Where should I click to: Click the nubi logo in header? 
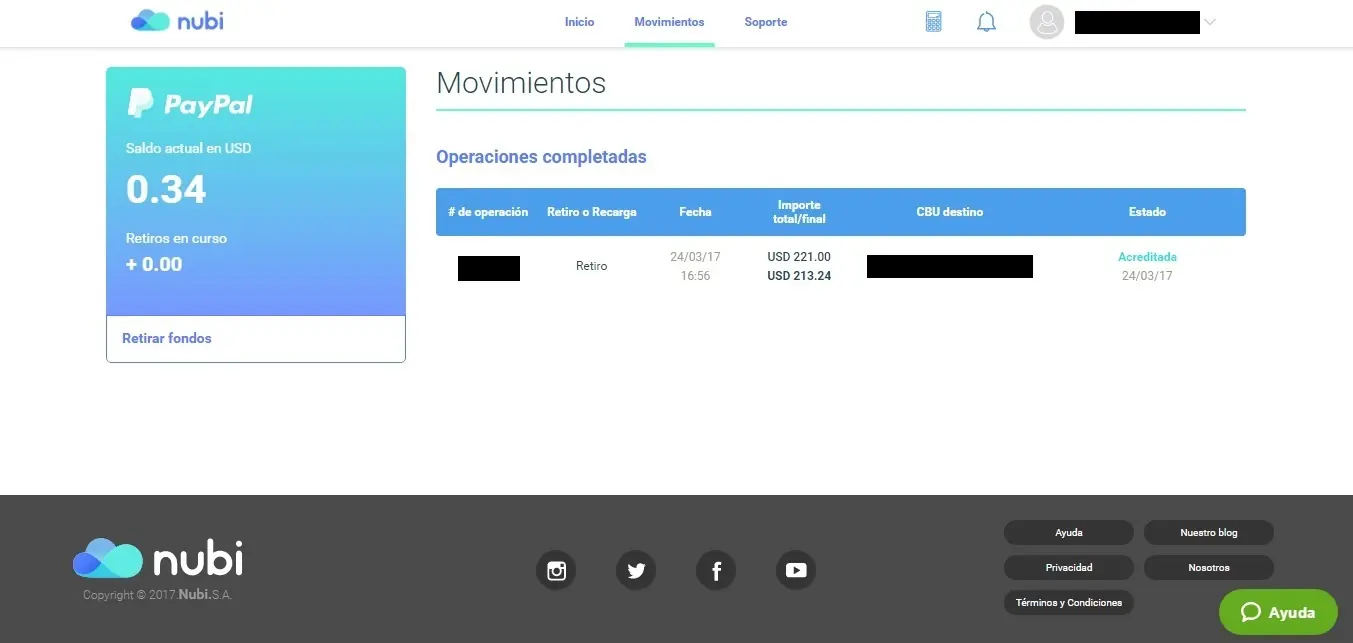pyautogui.click(x=177, y=20)
